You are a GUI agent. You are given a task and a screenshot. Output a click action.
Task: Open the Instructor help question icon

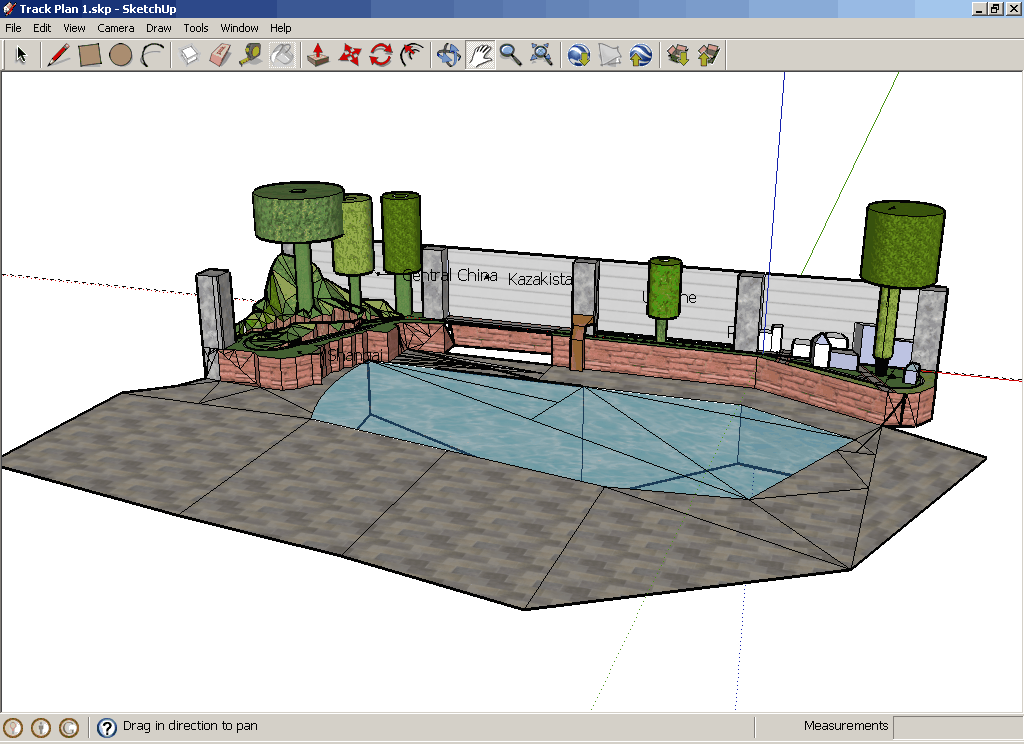click(x=106, y=727)
